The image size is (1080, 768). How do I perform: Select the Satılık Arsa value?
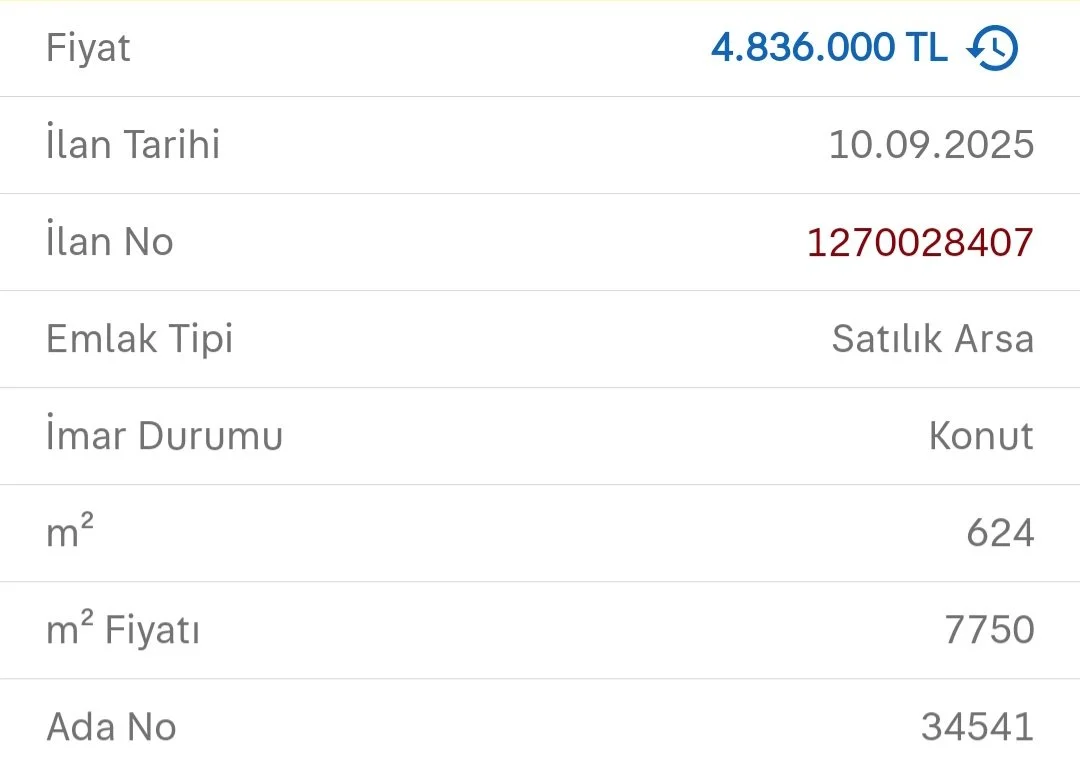(932, 339)
